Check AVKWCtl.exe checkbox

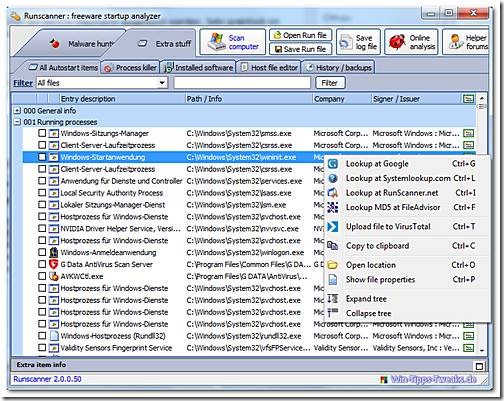click(x=42, y=276)
